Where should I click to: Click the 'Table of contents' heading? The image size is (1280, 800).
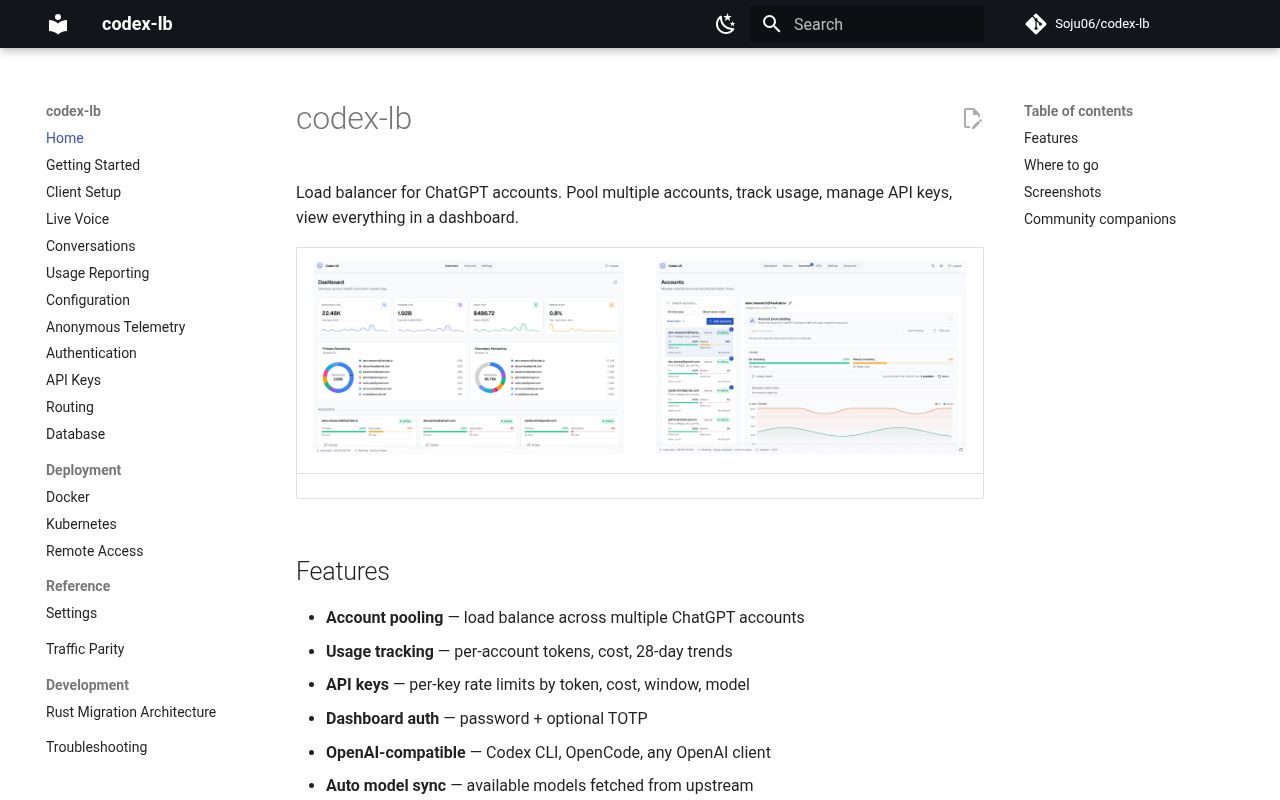coord(1078,111)
